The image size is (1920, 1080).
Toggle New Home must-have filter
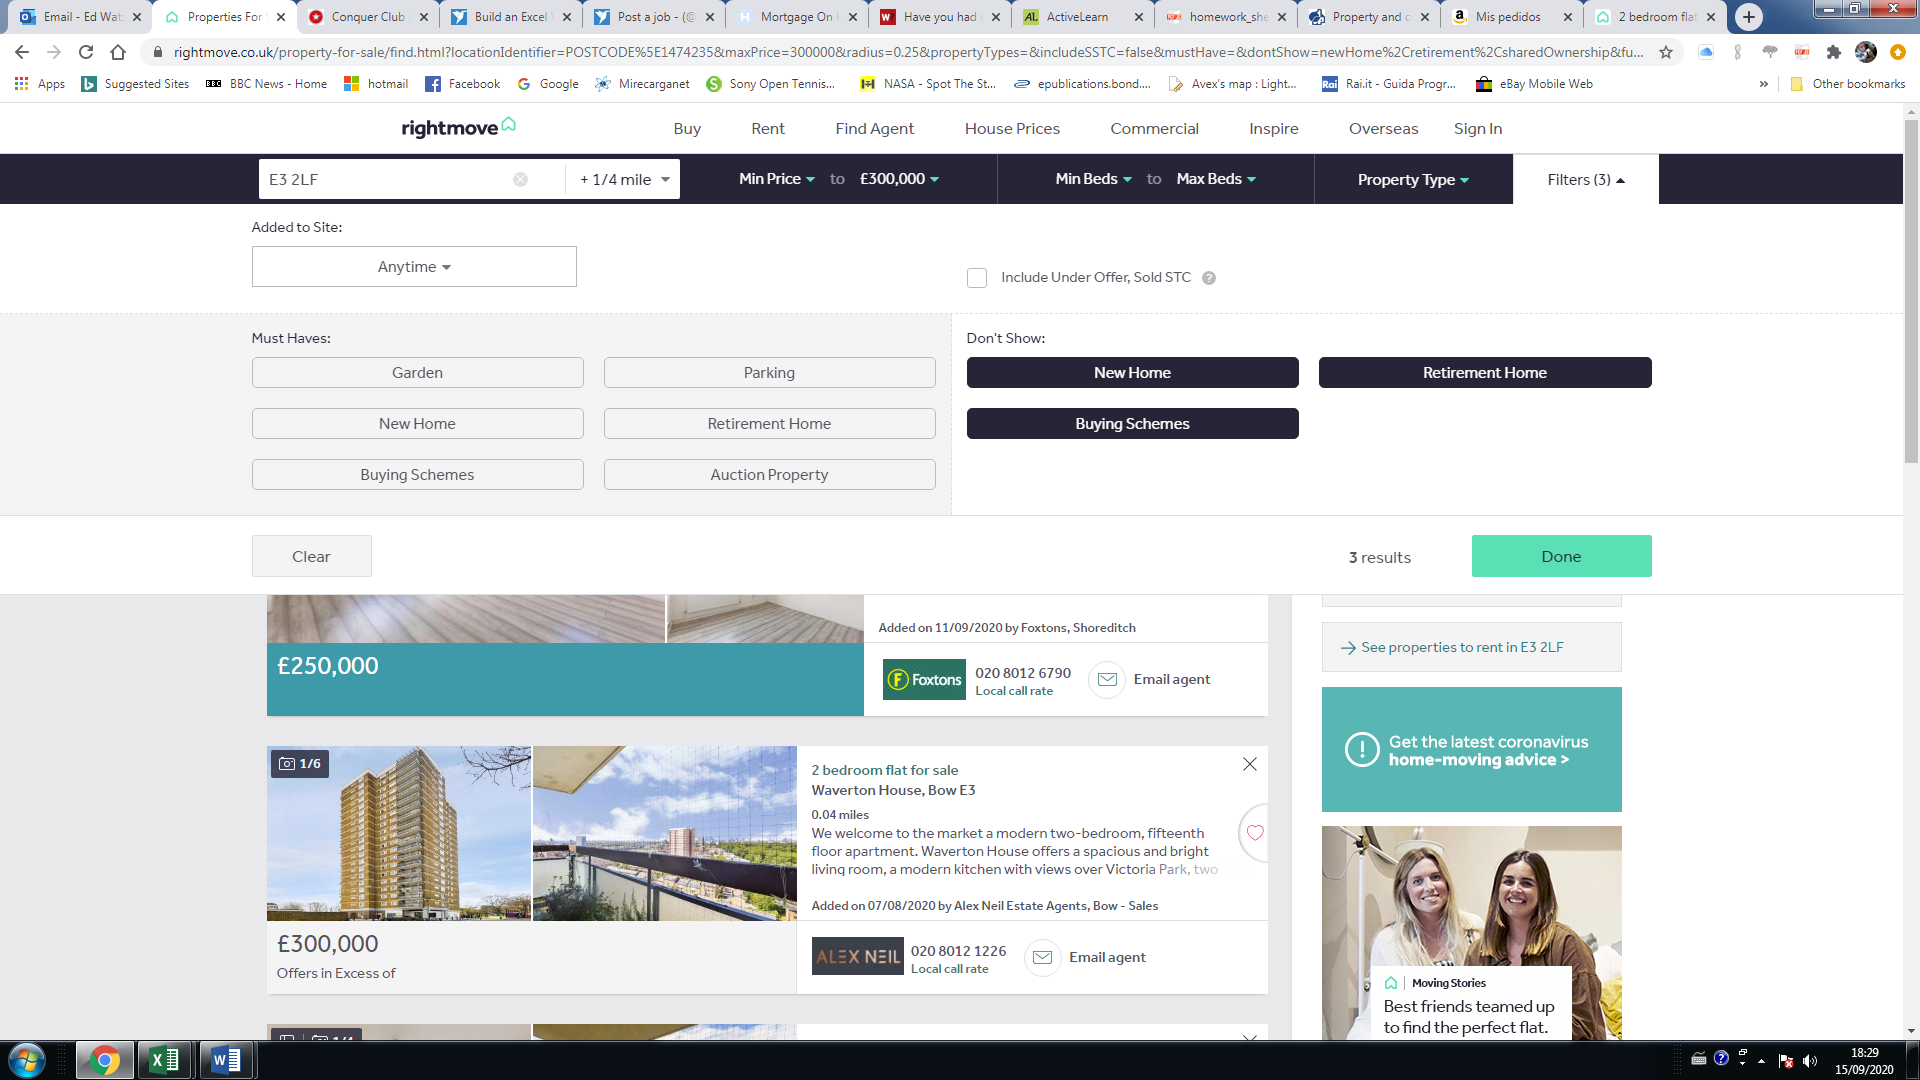point(417,423)
